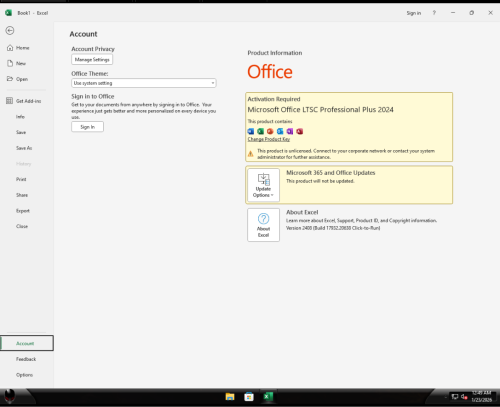Click the Access icon in product contents
Image resolution: width=500 pixels, height=407 pixels.
point(300,131)
